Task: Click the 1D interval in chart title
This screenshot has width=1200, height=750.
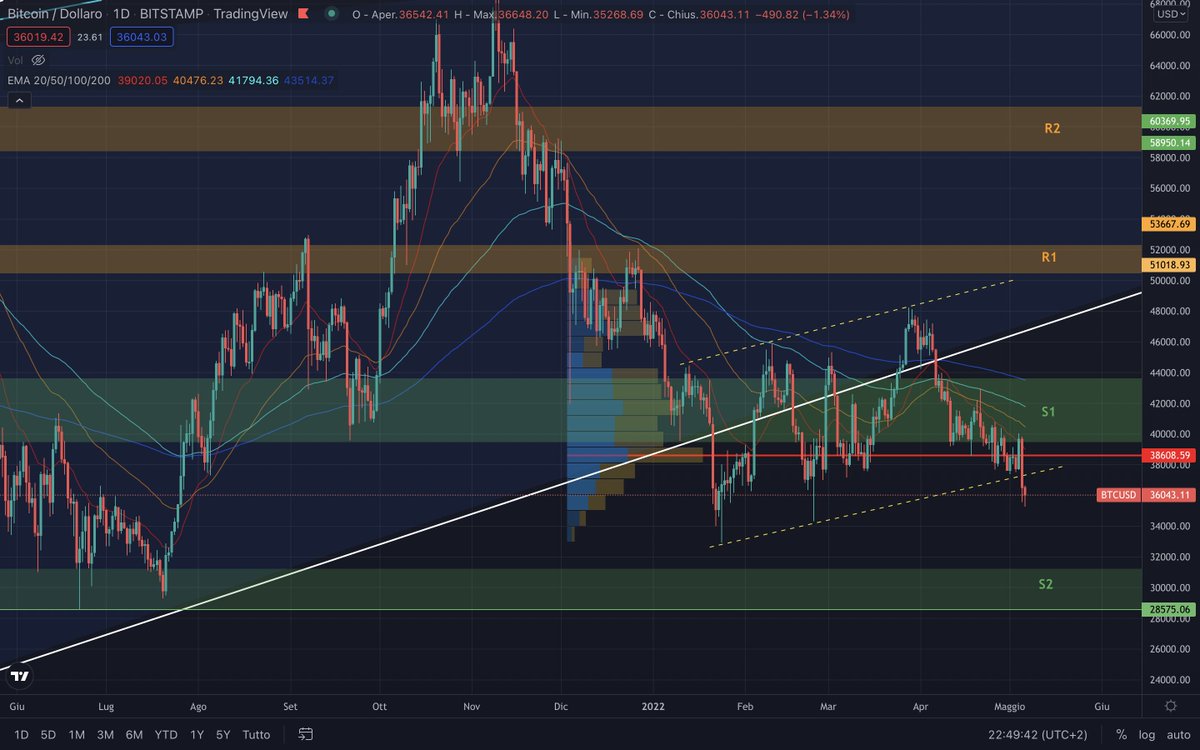Action: click(x=120, y=14)
